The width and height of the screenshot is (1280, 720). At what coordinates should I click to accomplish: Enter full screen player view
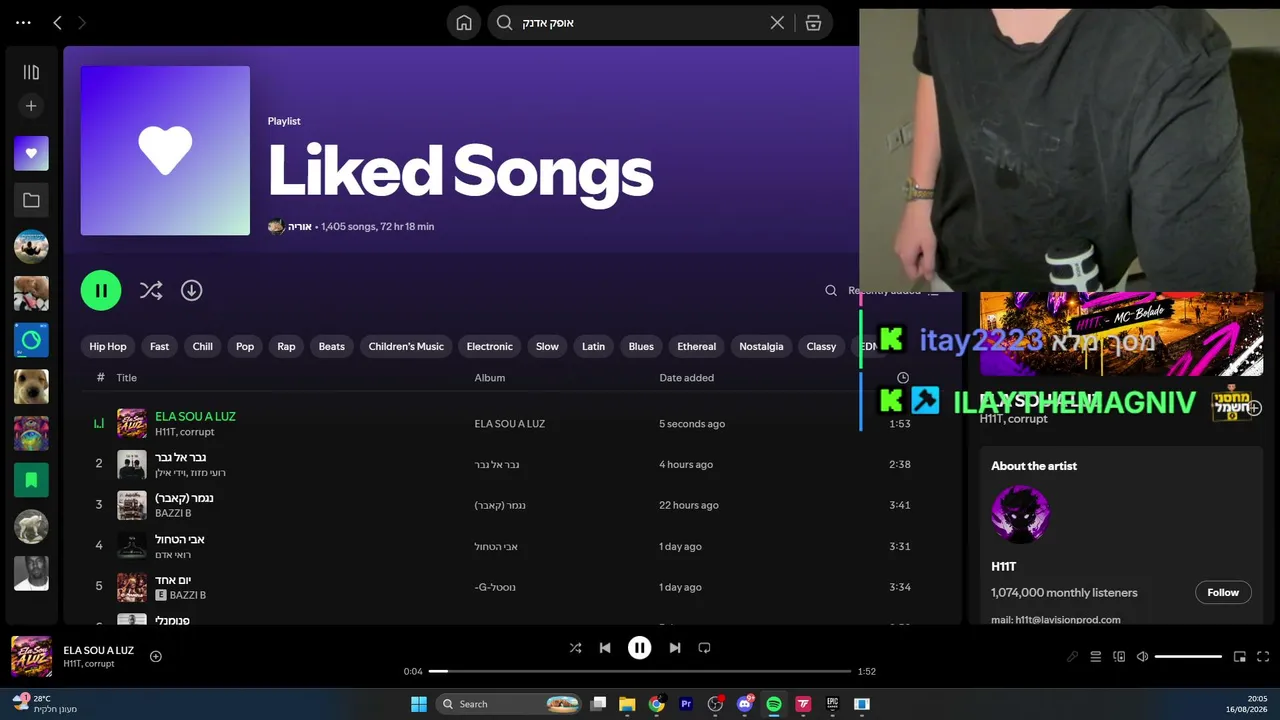tap(1263, 657)
